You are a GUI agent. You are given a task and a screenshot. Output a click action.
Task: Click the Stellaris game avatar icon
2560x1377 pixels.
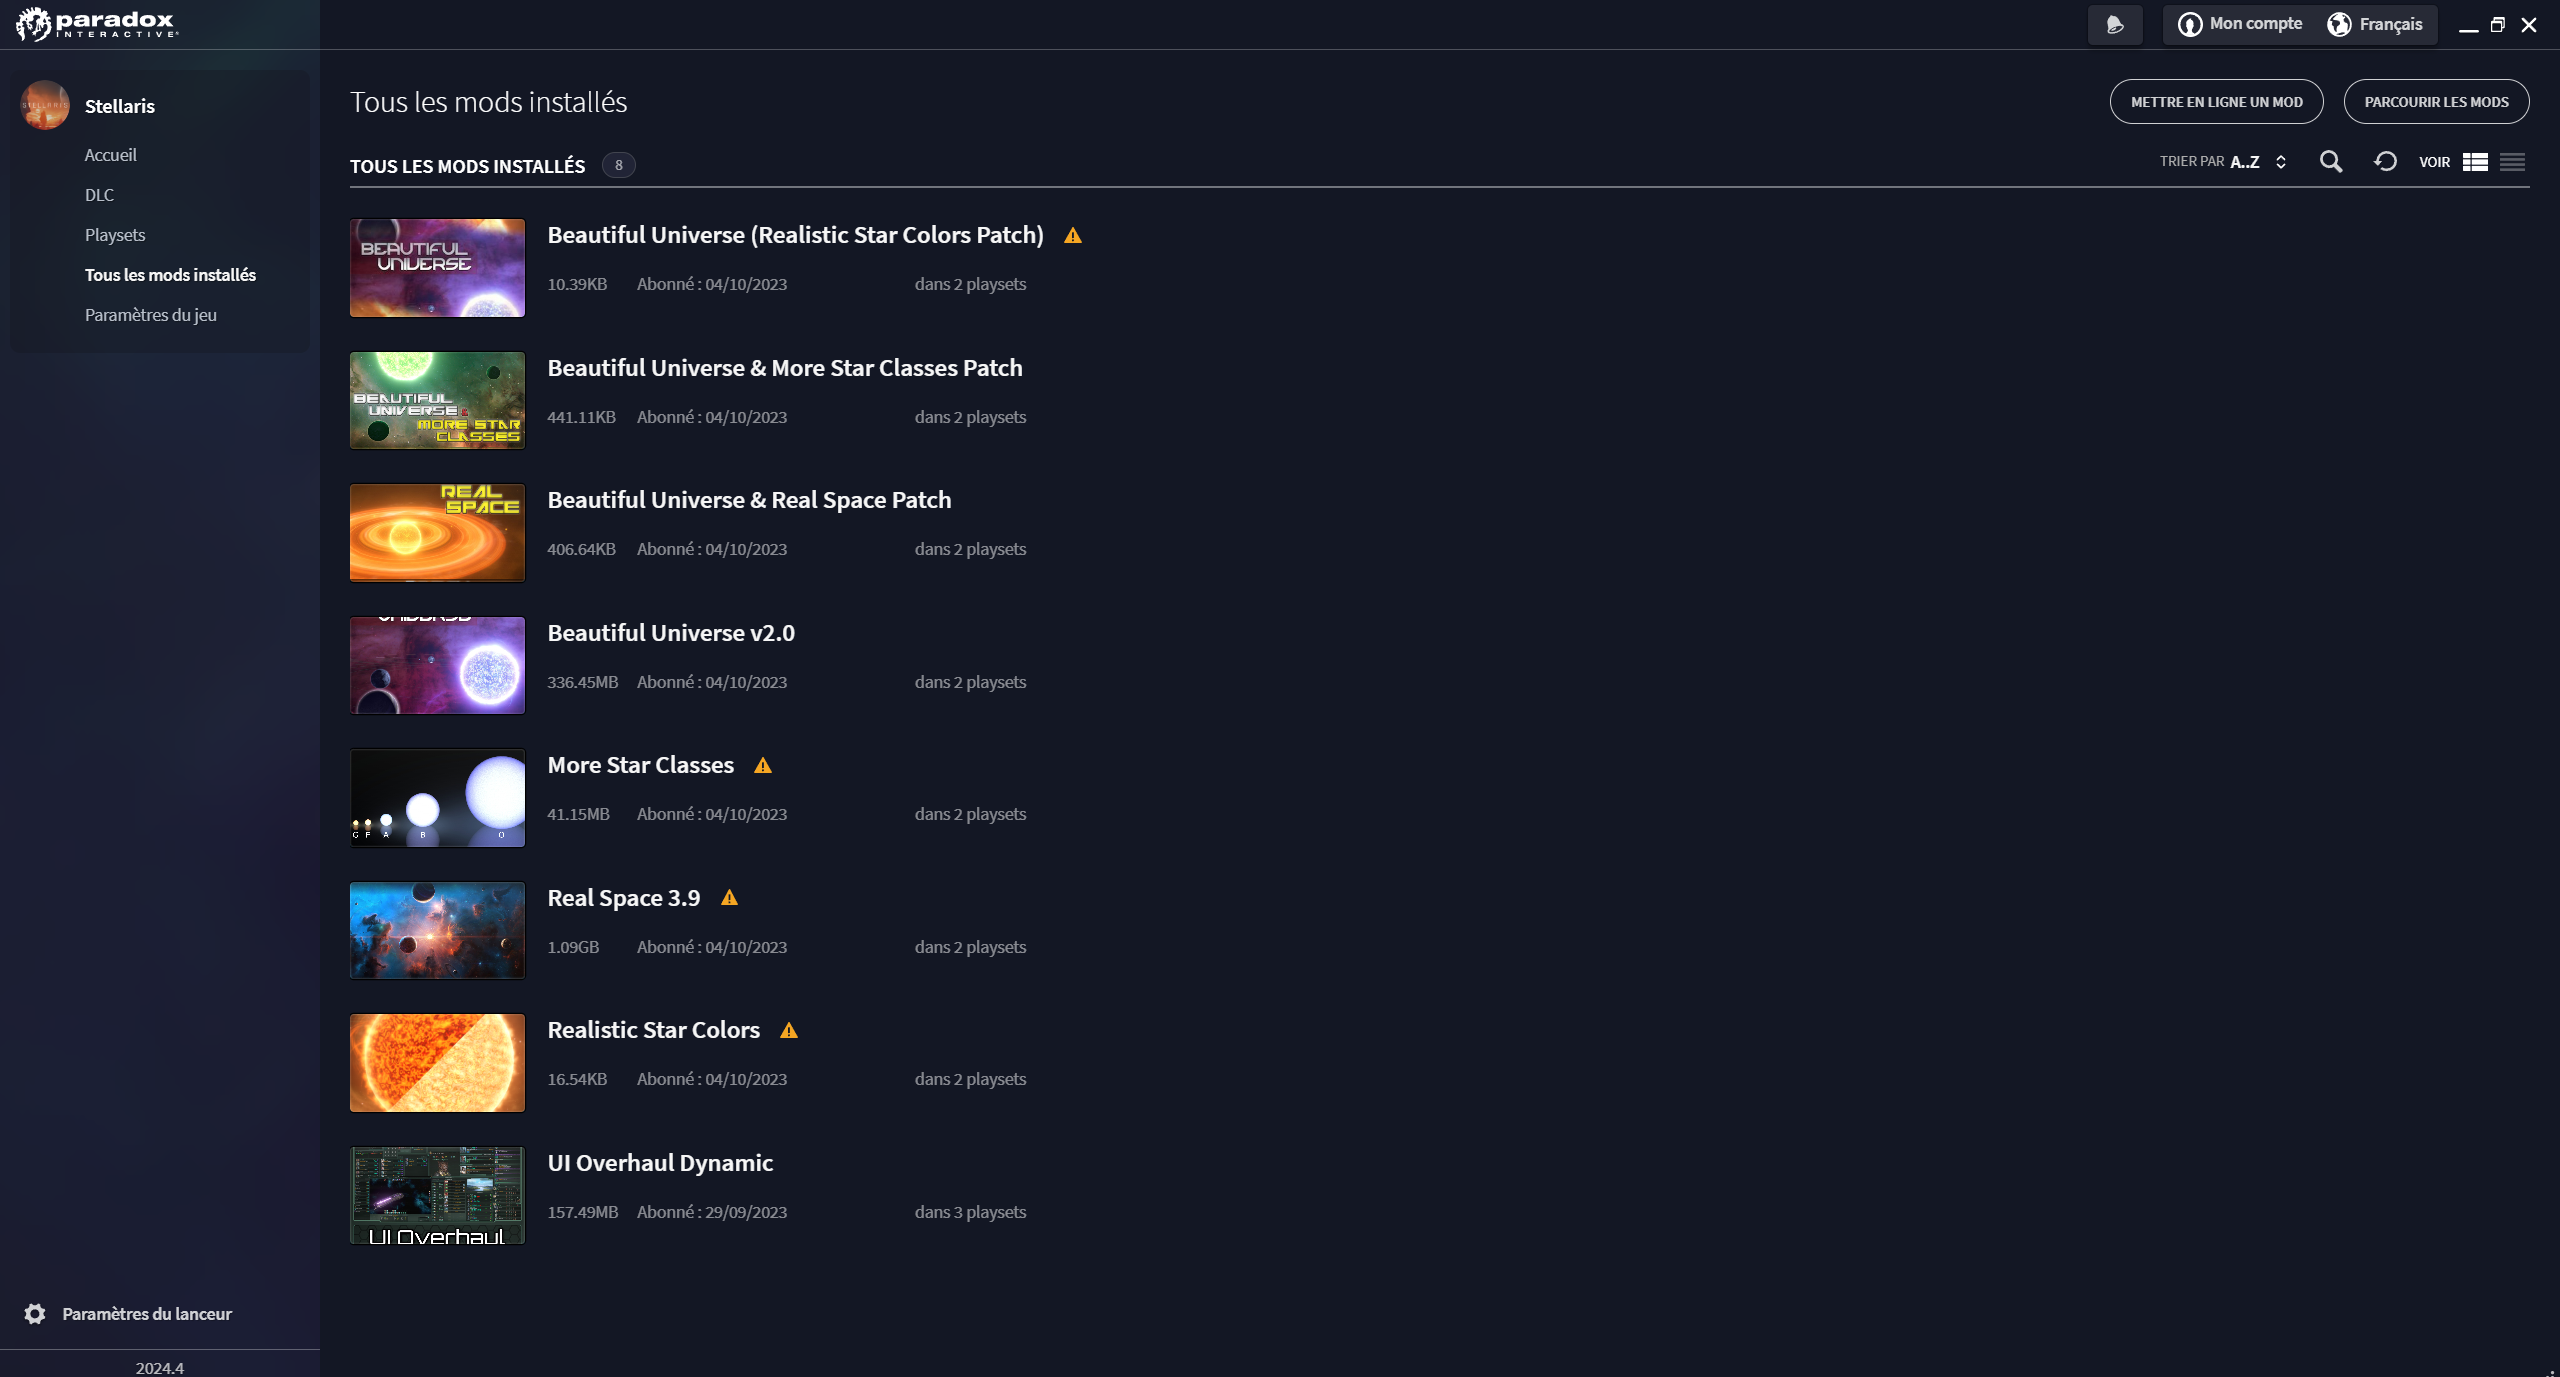45,105
